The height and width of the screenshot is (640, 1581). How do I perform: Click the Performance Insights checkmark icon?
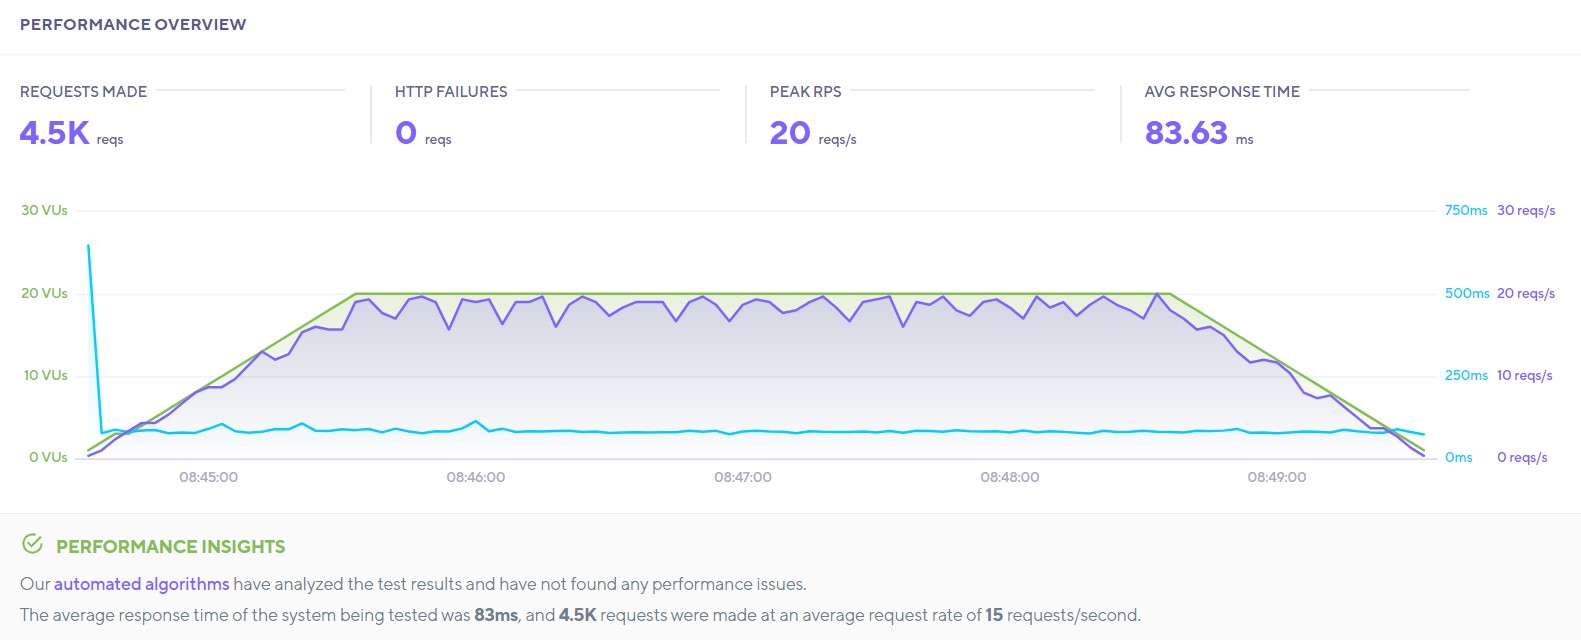click(x=33, y=544)
